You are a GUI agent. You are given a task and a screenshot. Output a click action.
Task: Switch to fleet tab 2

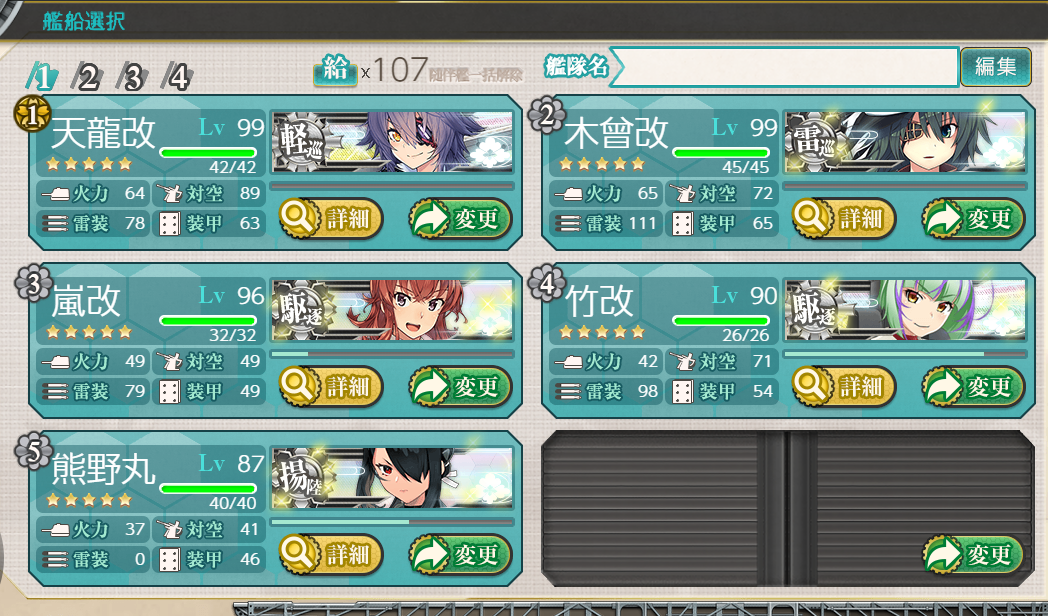pos(88,76)
